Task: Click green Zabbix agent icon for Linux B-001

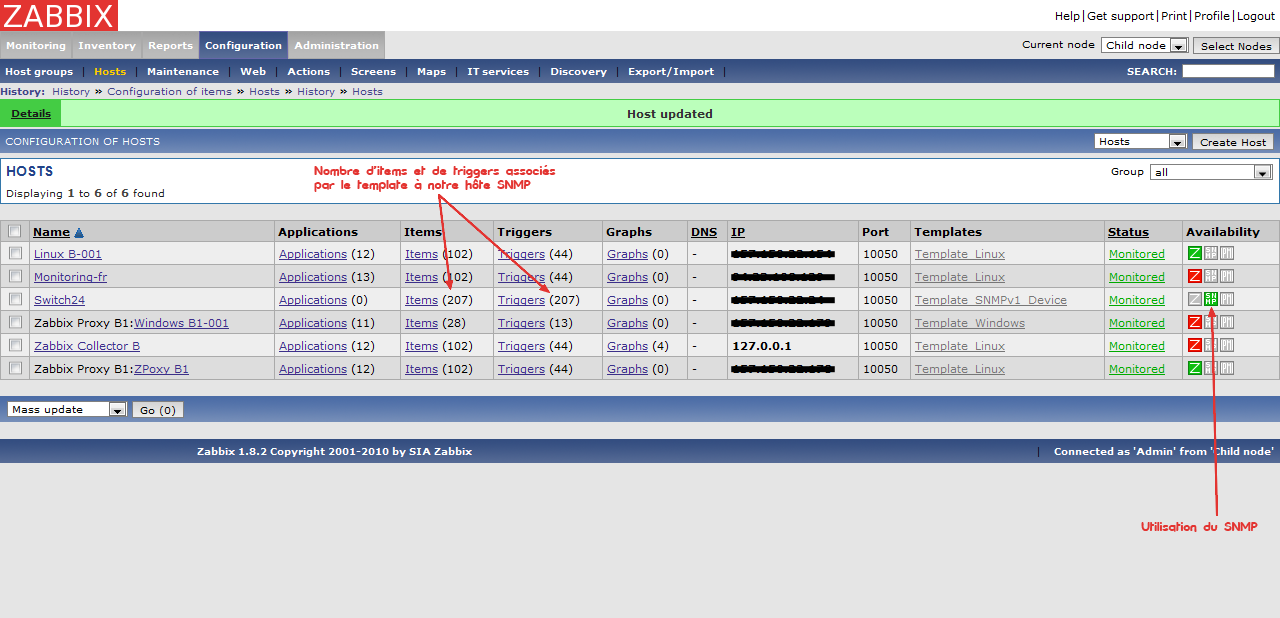Action: click(x=1194, y=253)
